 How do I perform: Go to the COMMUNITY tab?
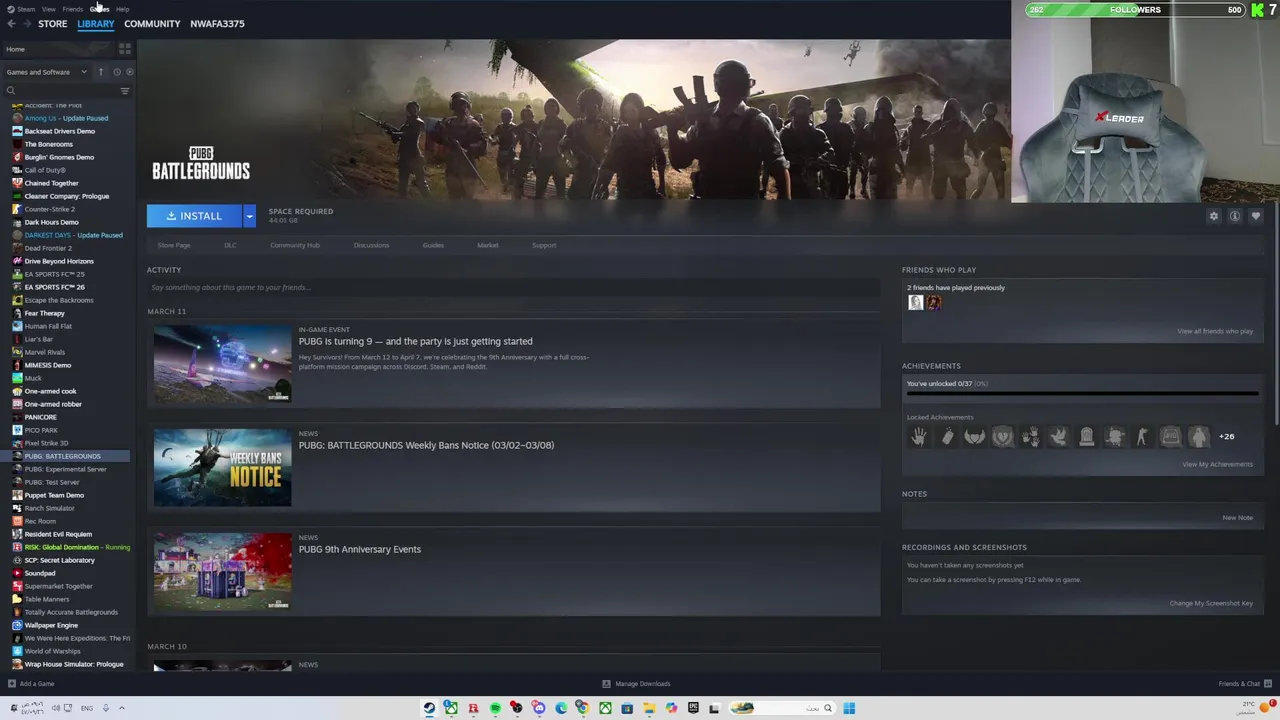coord(152,24)
